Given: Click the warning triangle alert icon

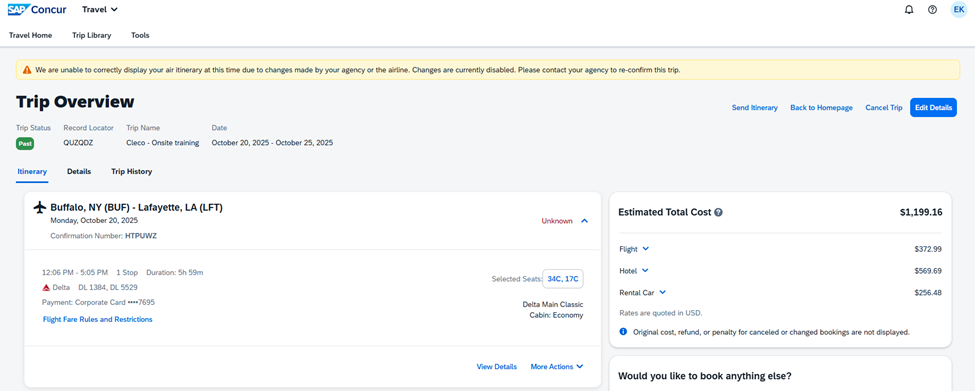Looking at the screenshot, I should point(27,70).
